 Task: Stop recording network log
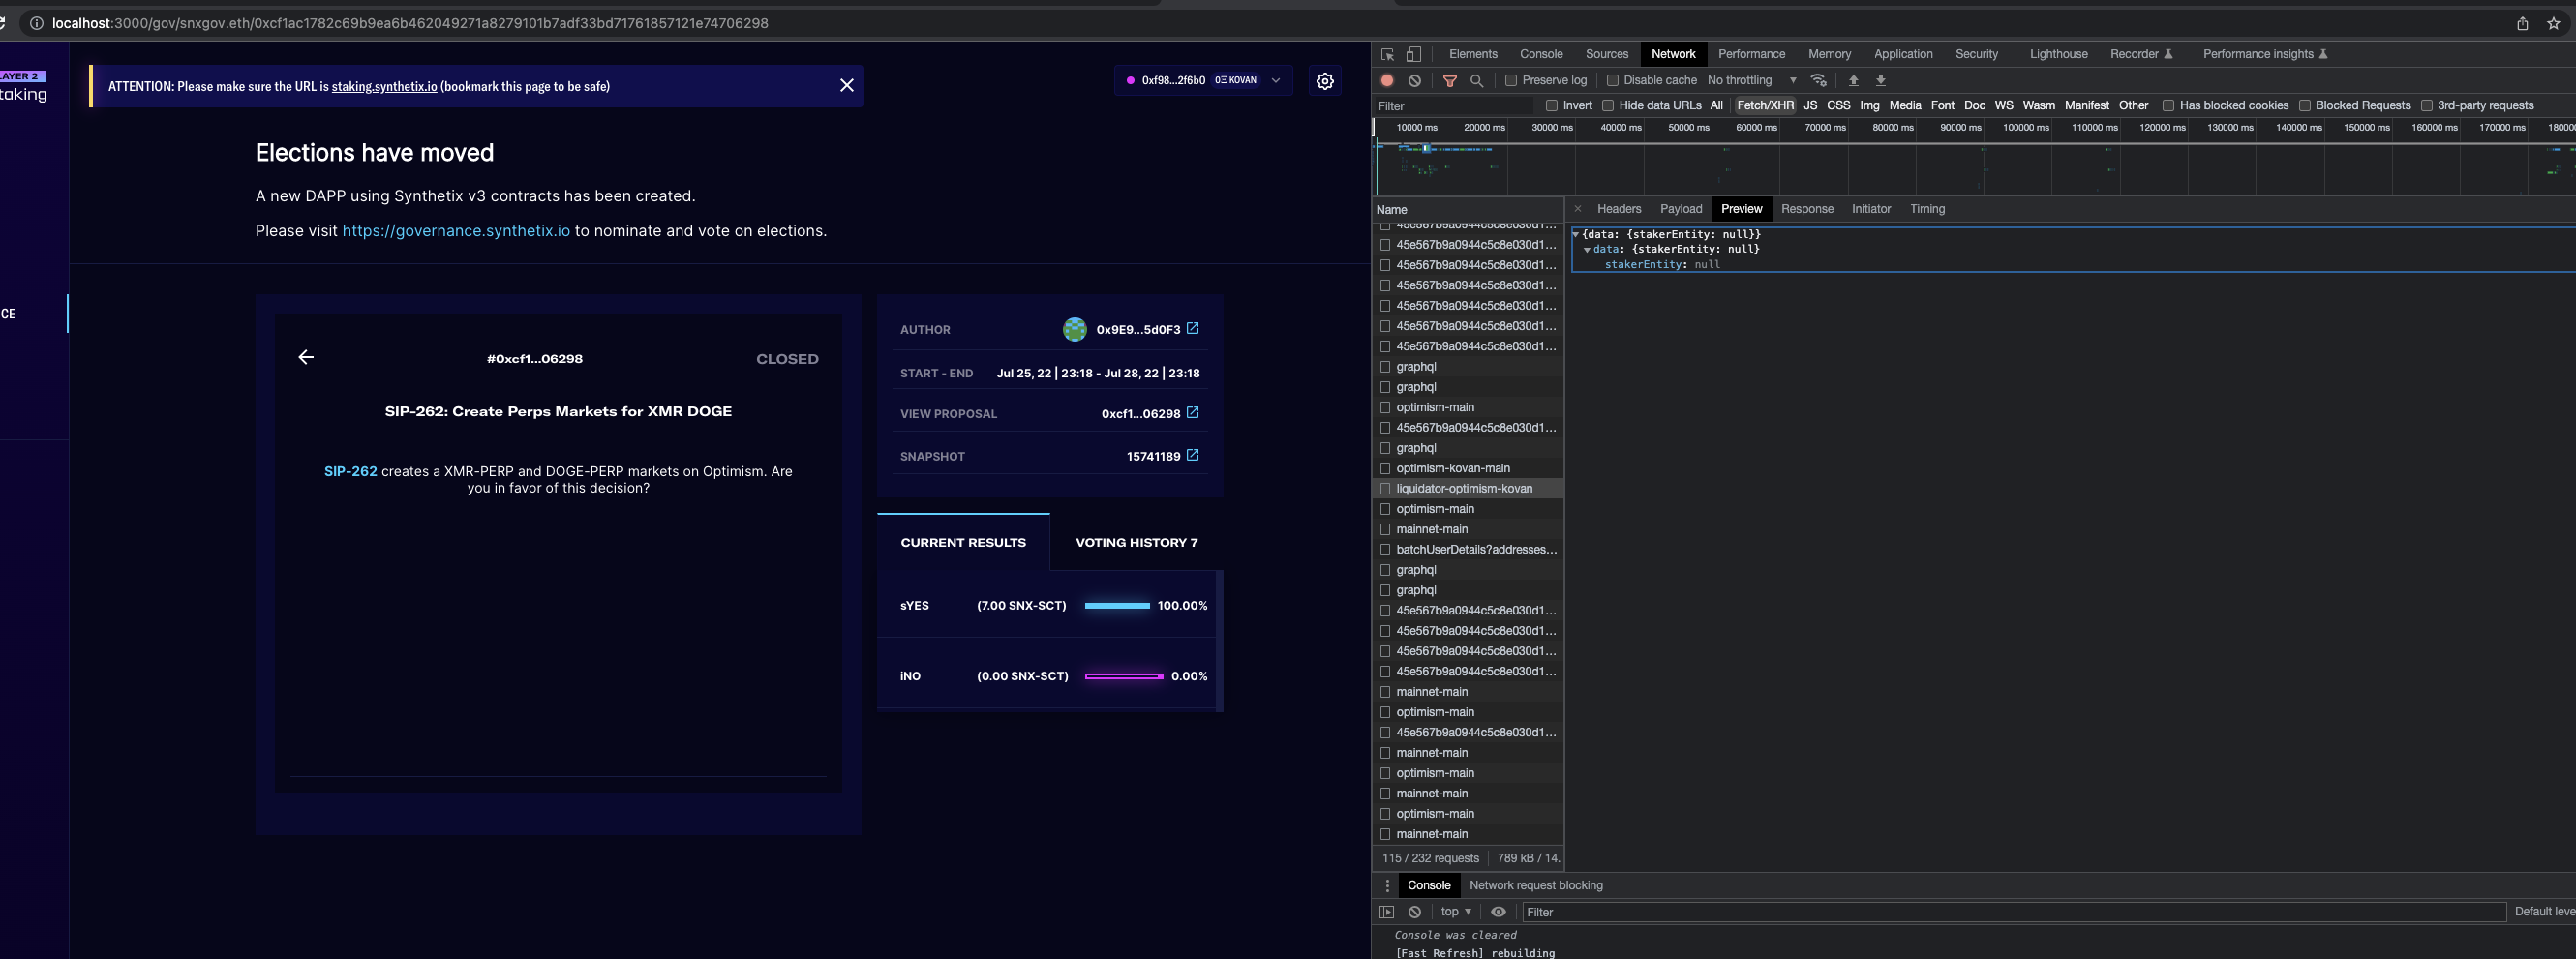point(1387,80)
